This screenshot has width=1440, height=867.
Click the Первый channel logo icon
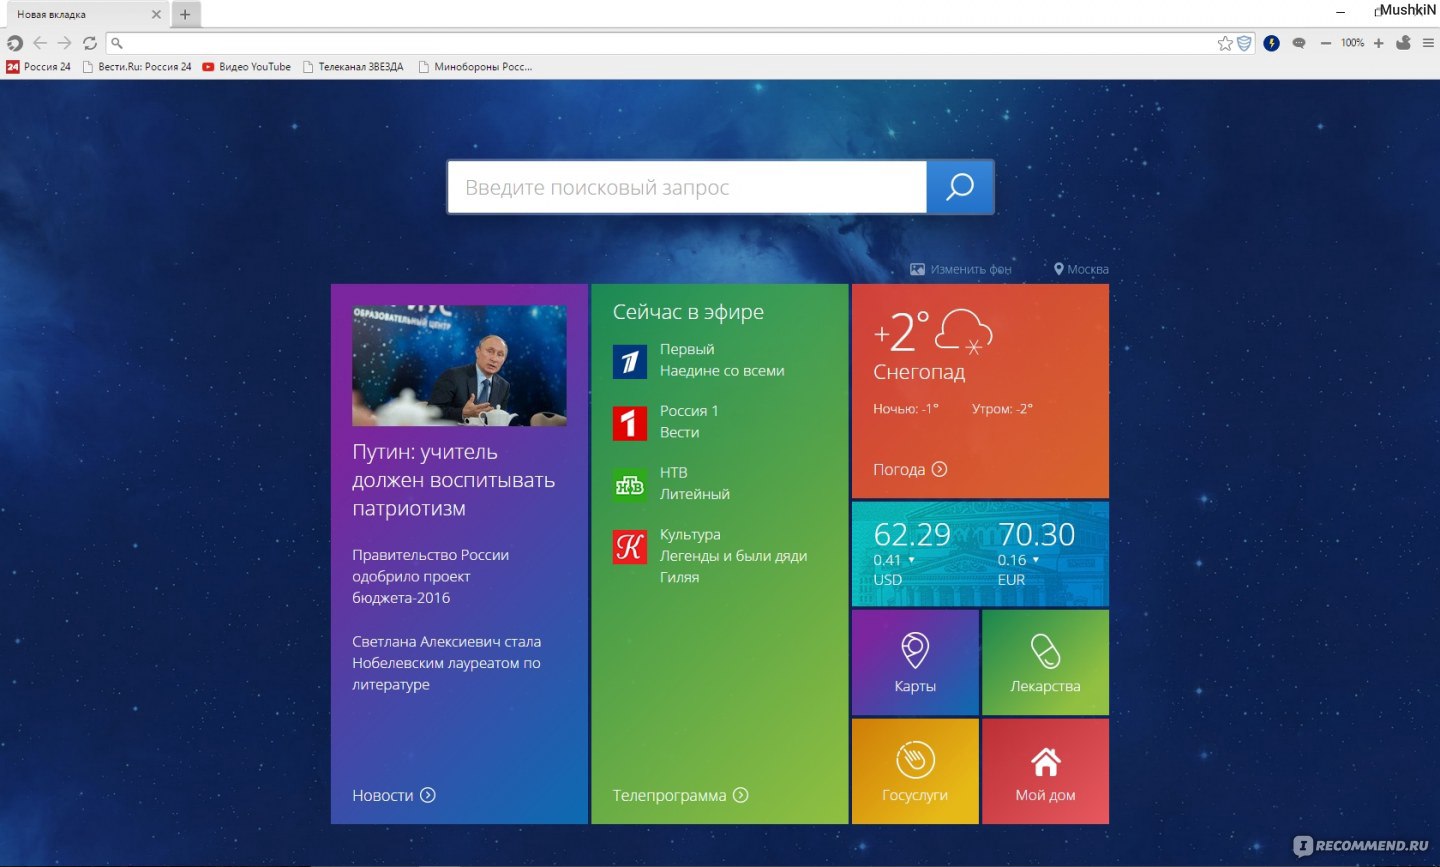[630, 361]
